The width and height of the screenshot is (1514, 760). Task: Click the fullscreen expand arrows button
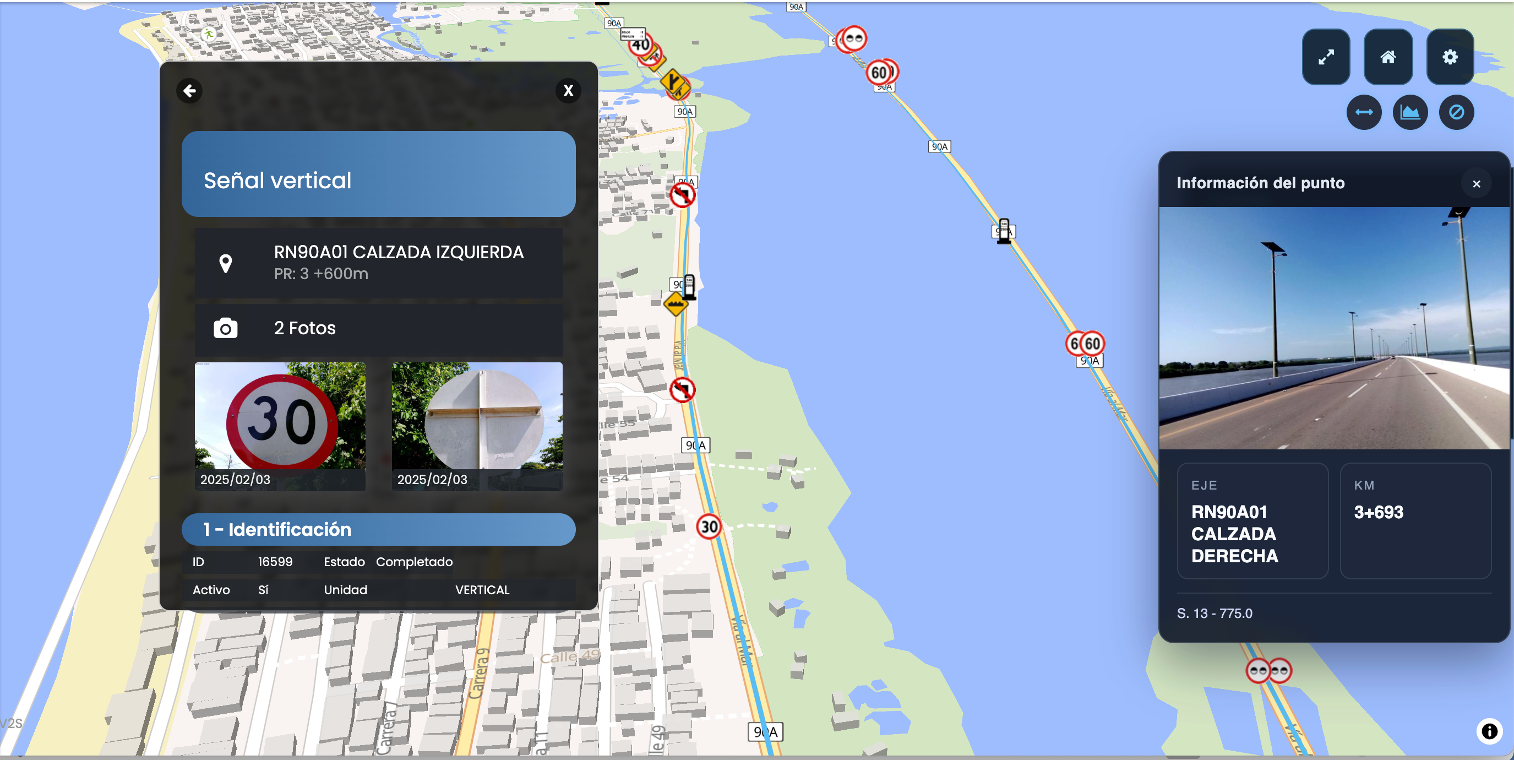[1326, 57]
